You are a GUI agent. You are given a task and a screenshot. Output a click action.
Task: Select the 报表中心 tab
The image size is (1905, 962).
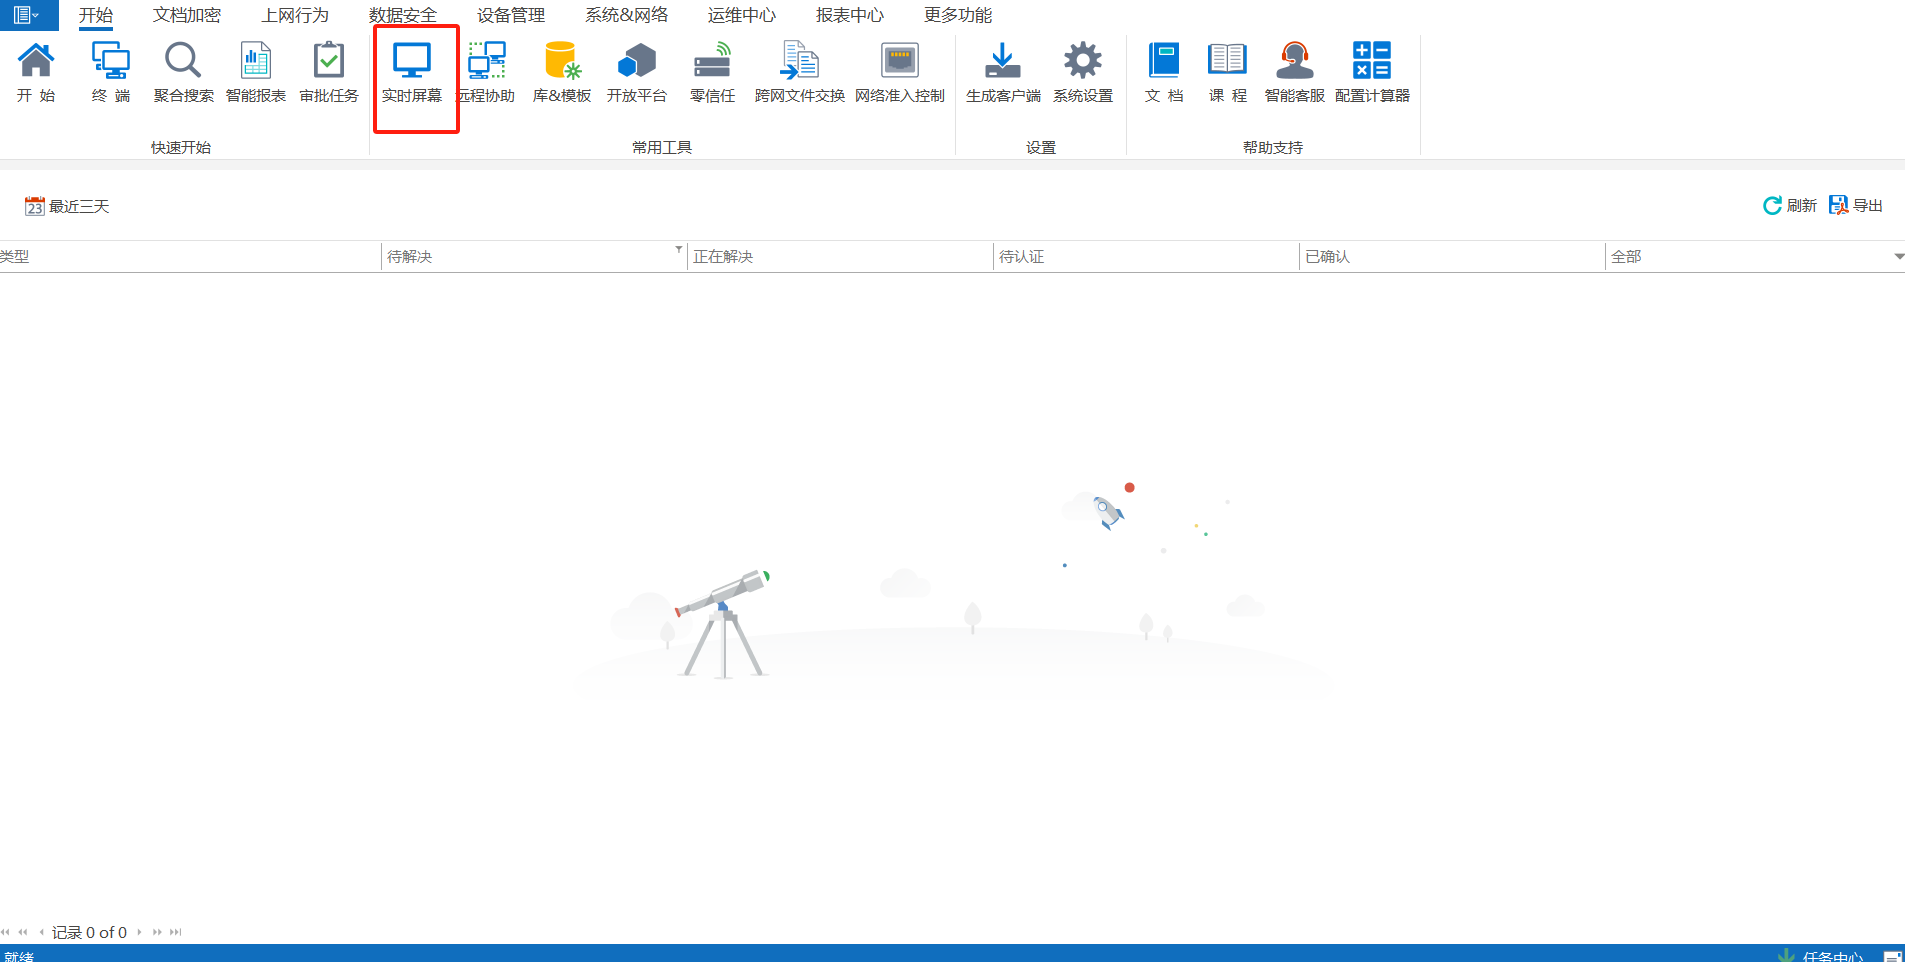pos(850,15)
